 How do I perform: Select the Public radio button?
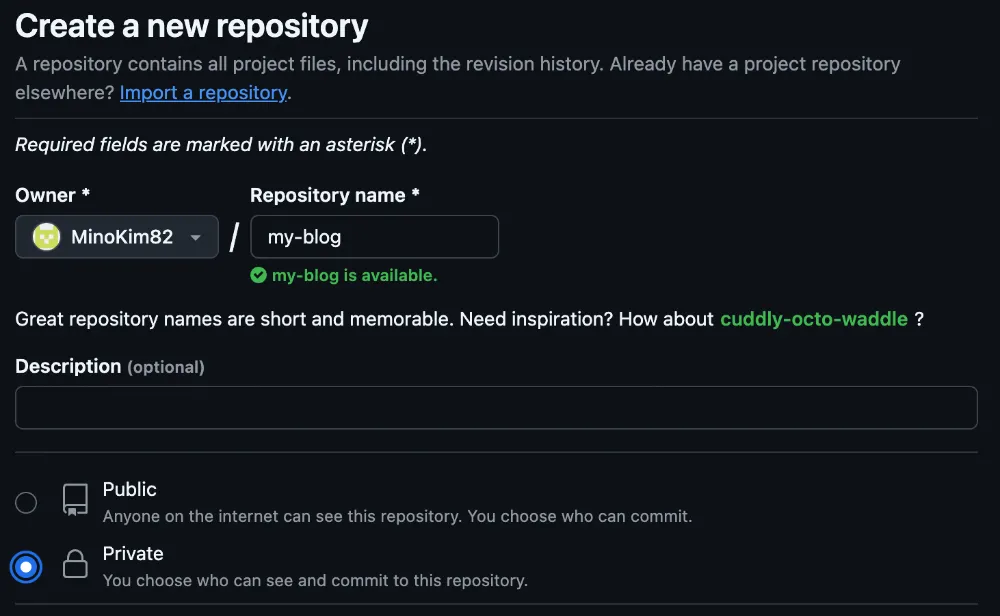pos(26,502)
